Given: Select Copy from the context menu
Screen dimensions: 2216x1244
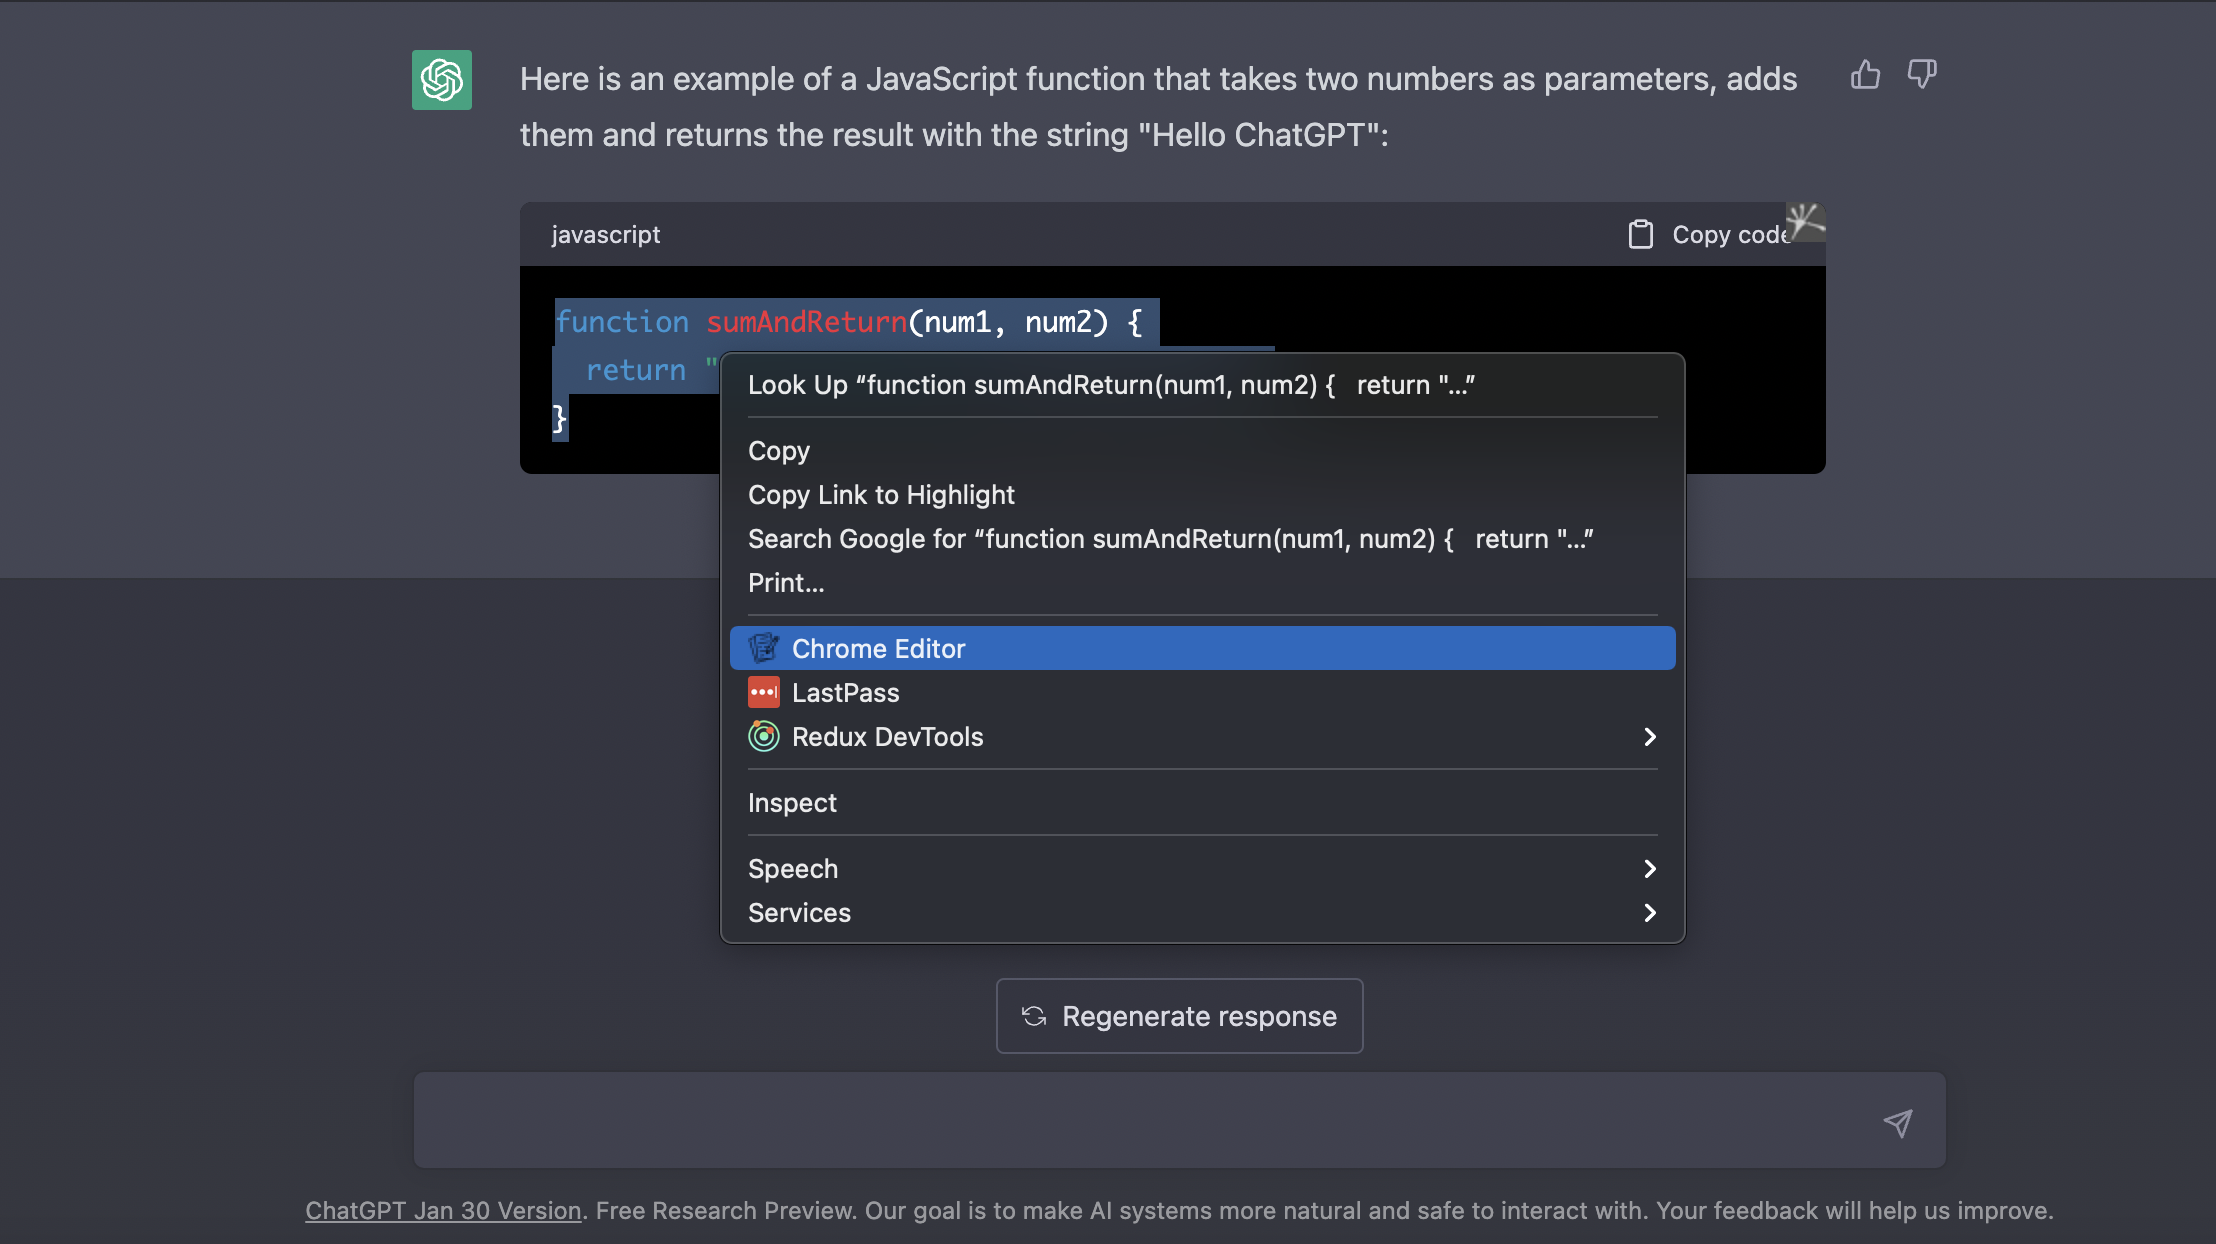Looking at the screenshot, I should click(779, 451).
